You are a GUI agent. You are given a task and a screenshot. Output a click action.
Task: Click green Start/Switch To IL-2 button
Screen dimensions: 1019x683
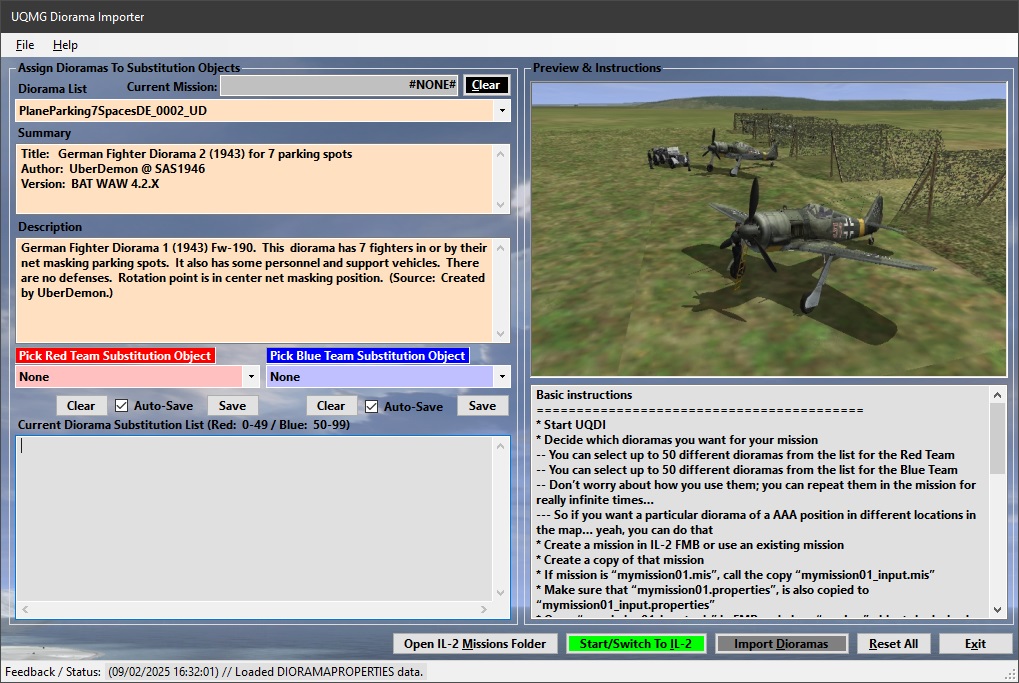tap(636, 643)
